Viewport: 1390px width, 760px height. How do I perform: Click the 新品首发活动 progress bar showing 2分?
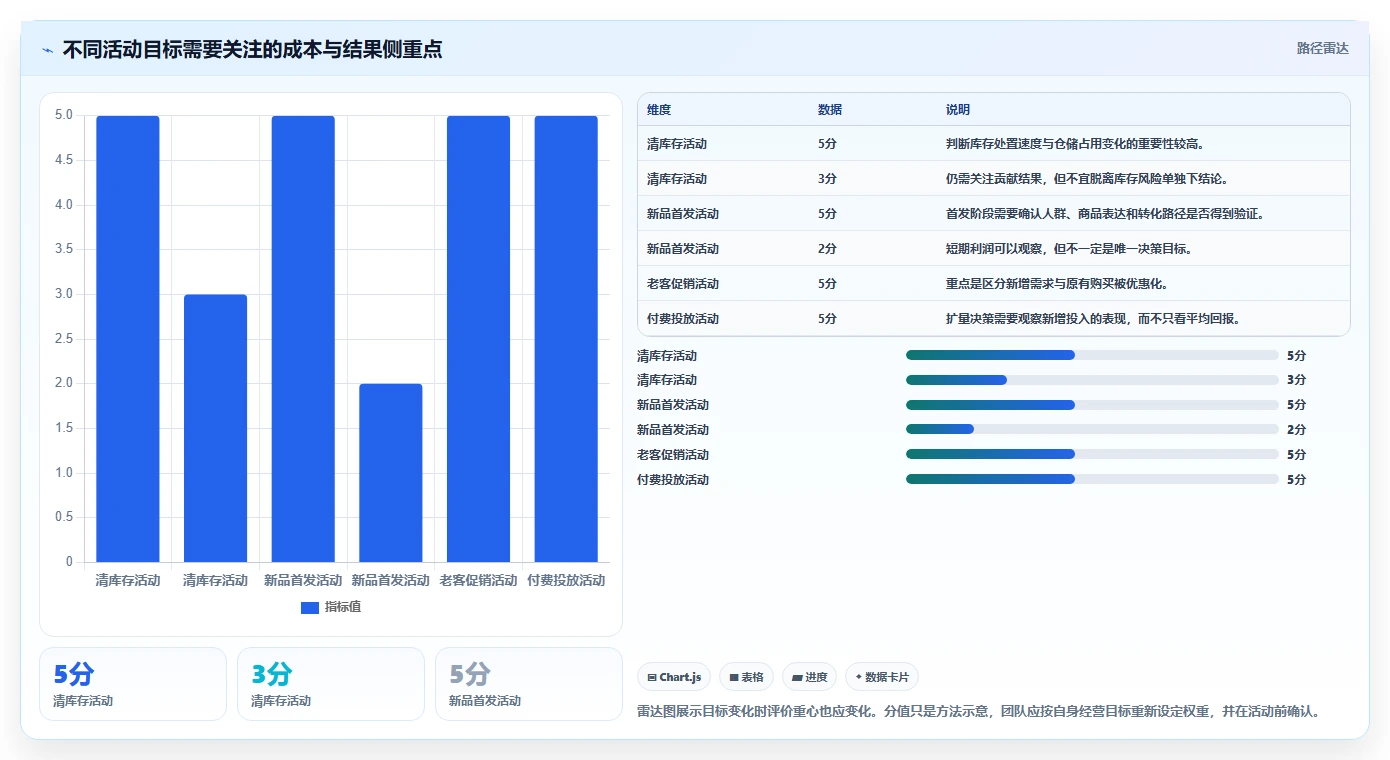[x=1092, y=429]
